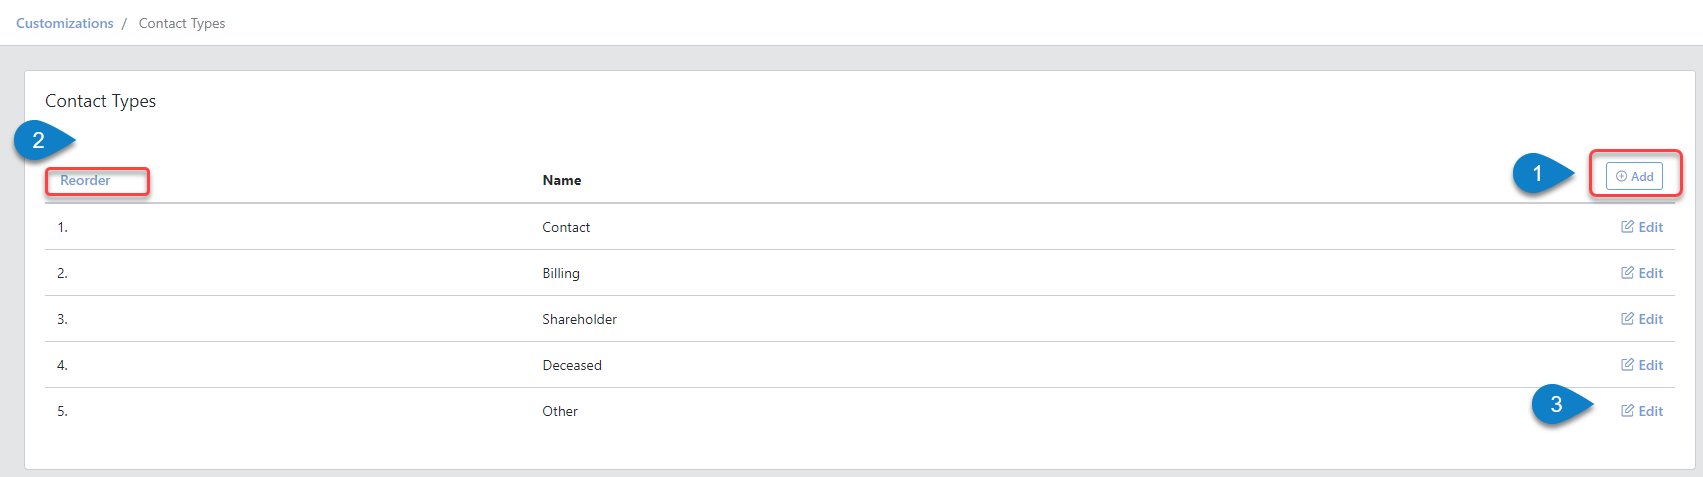This screenshot has width=1703, height=477.
Task: Go back to the Customizations breadcrumb
Action: 65,23
